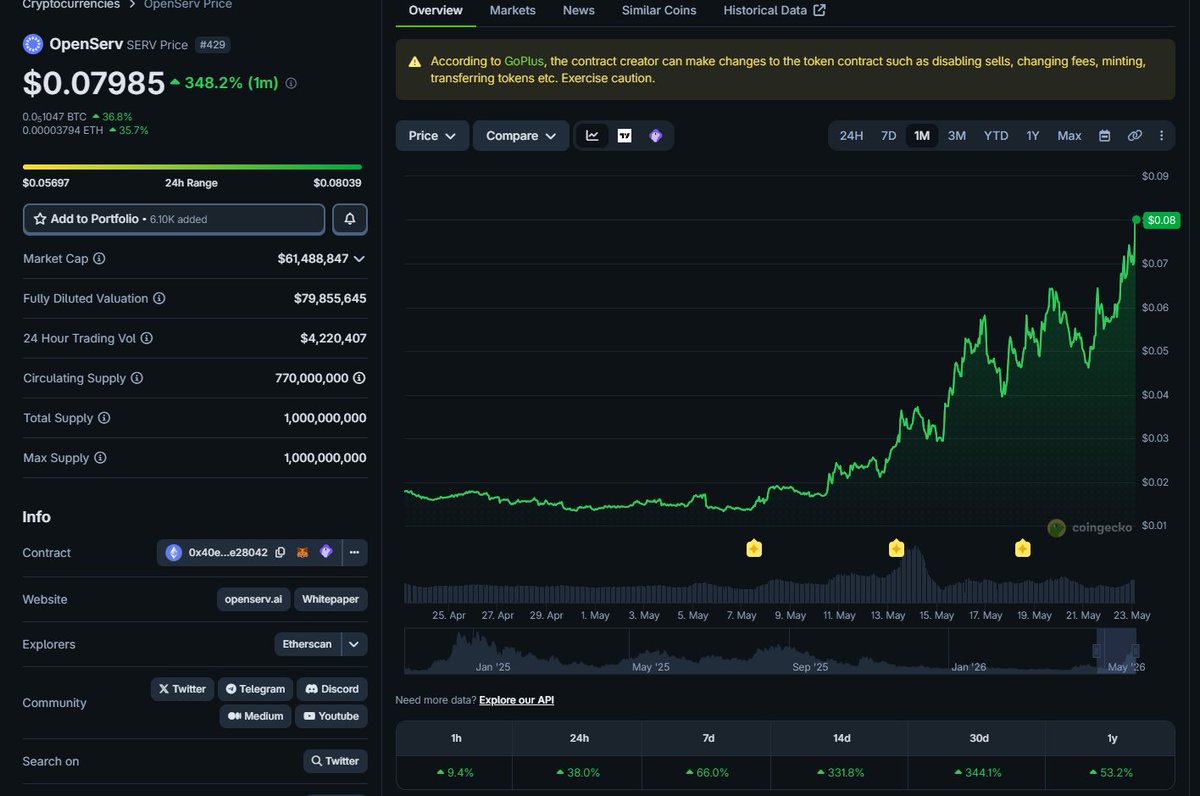Select the 24H time range
1200x796 pixels.
pyautogui.click(x=851, y=135)
